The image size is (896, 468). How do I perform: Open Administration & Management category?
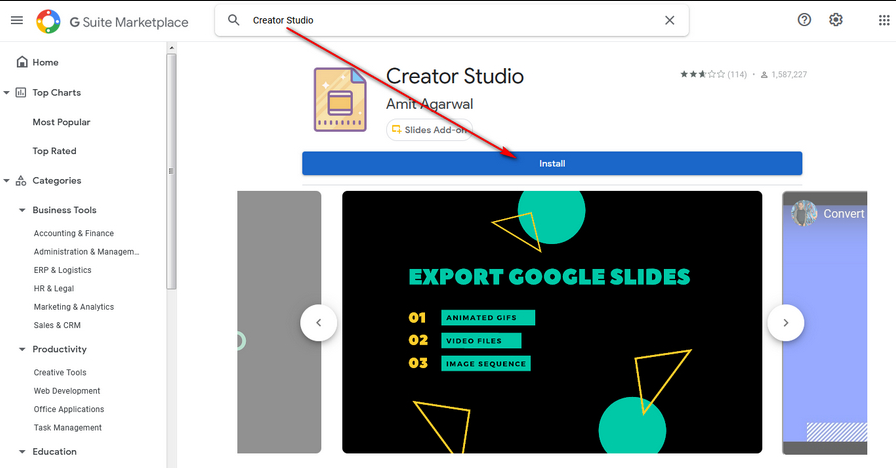coord(86,251)
